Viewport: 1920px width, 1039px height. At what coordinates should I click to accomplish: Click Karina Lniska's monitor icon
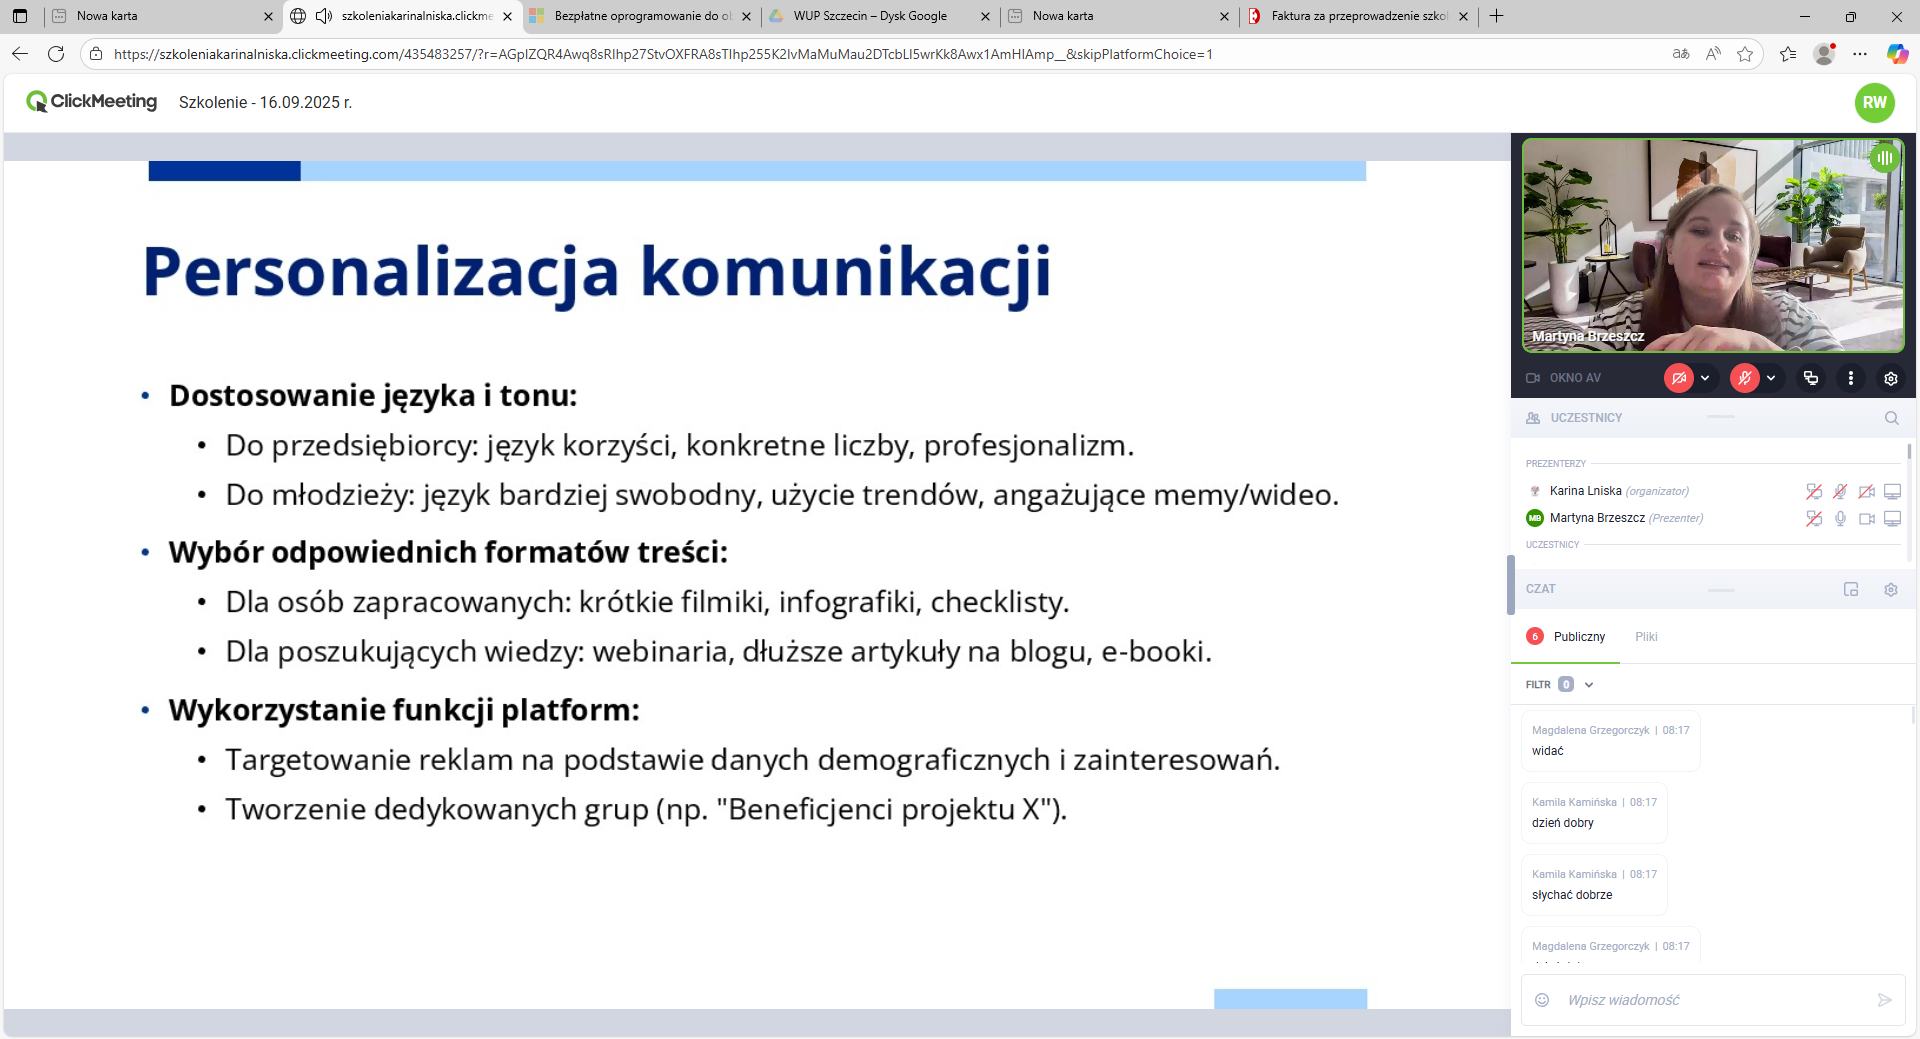click(1893, 491)
